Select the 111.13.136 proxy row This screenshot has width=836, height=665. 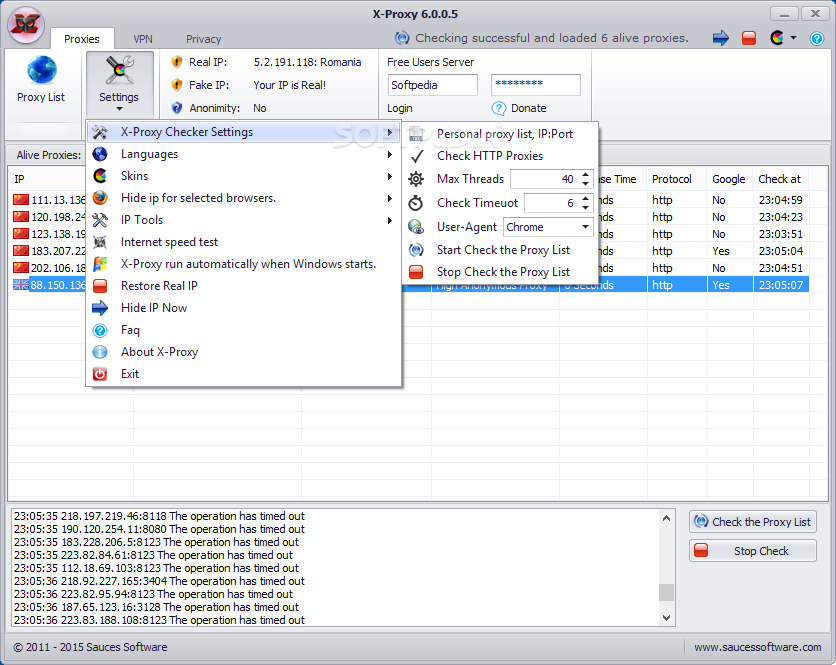coord(48,200)
